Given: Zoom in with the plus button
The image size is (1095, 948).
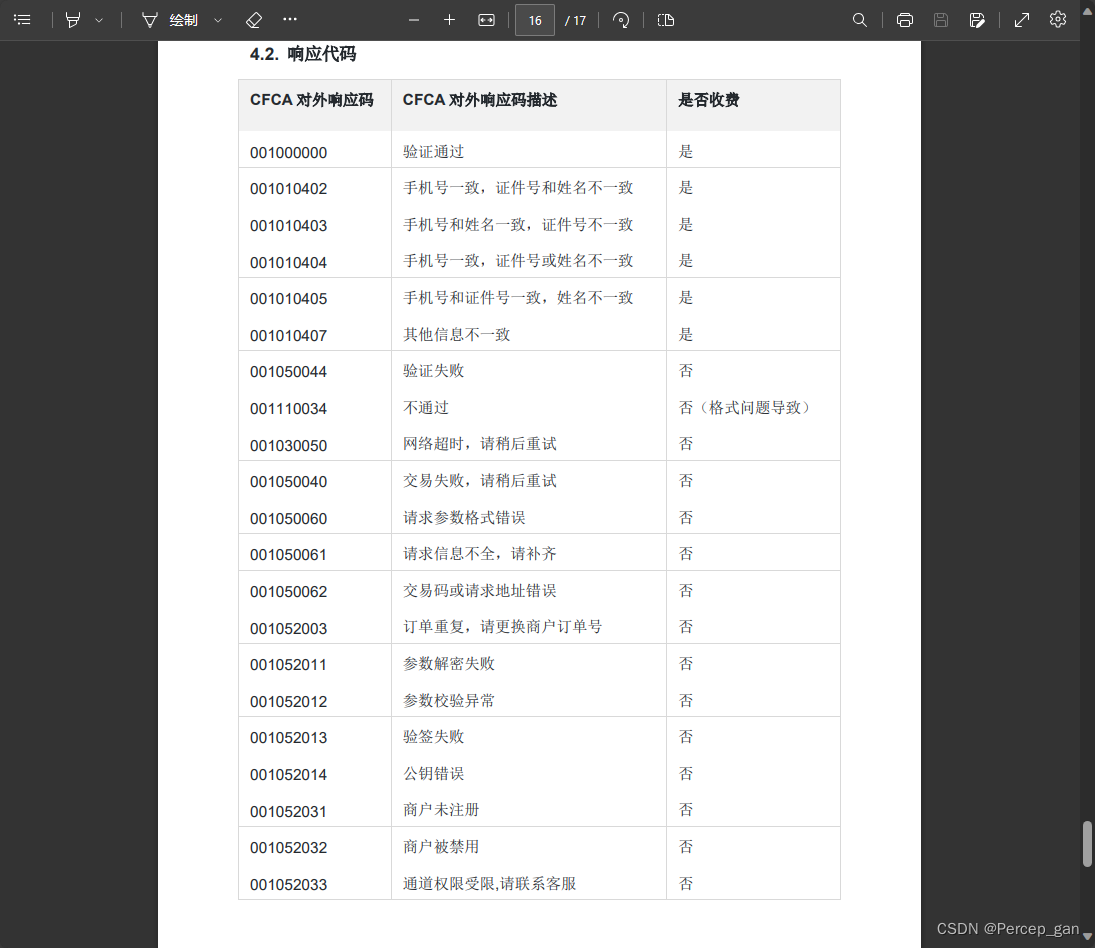Looking at the screenshot, I should point(450,20).
